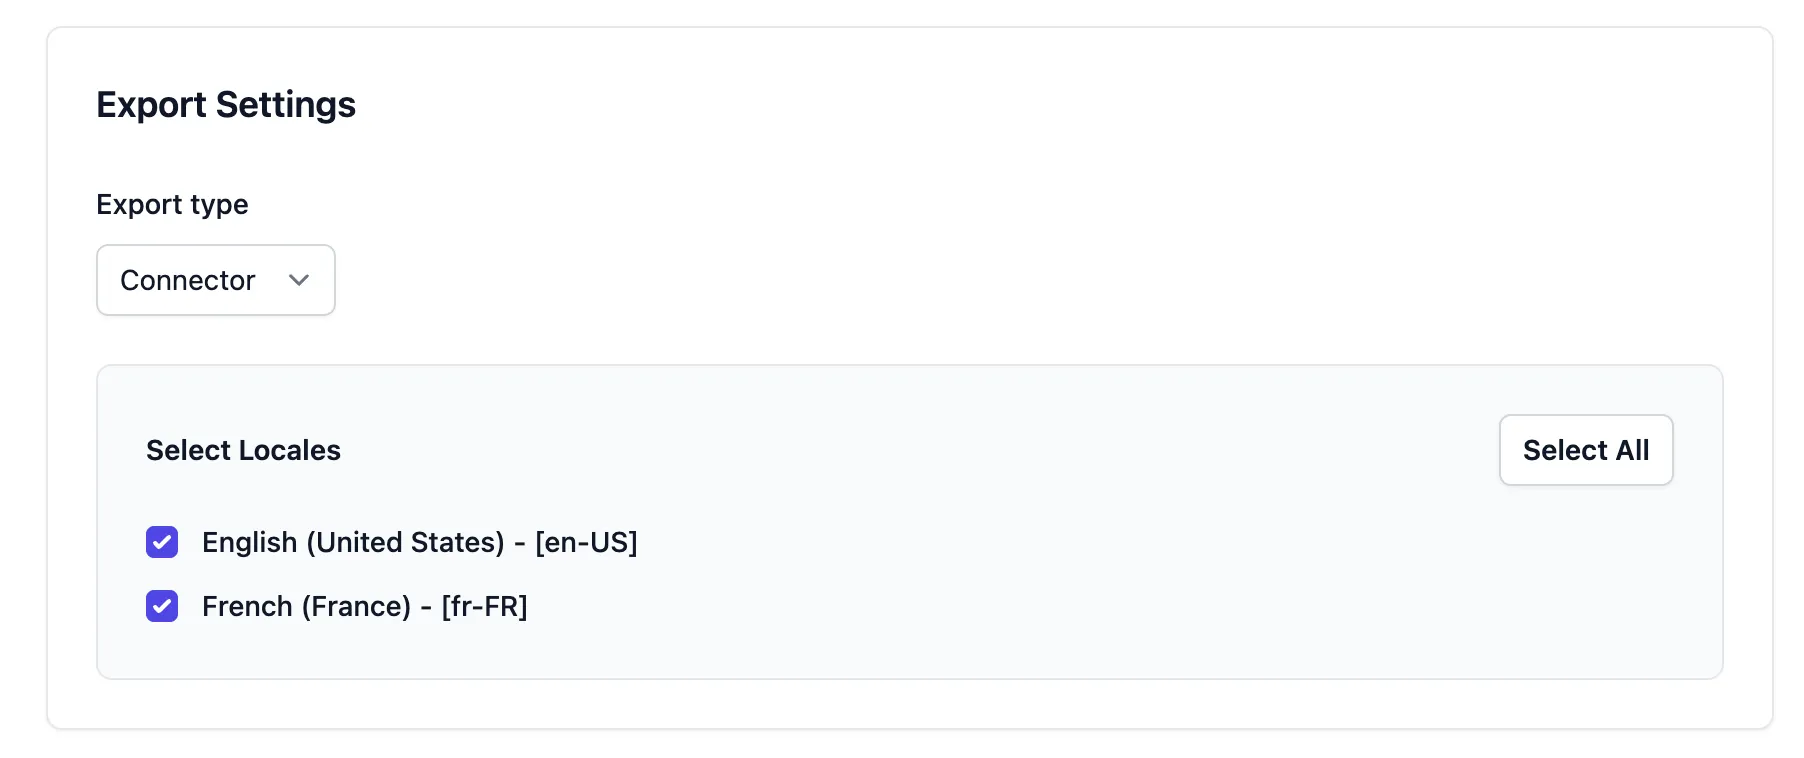Toggle the en-US locale via its label
The width and height of the screenshot is (1804, 758).
(419, 542)
